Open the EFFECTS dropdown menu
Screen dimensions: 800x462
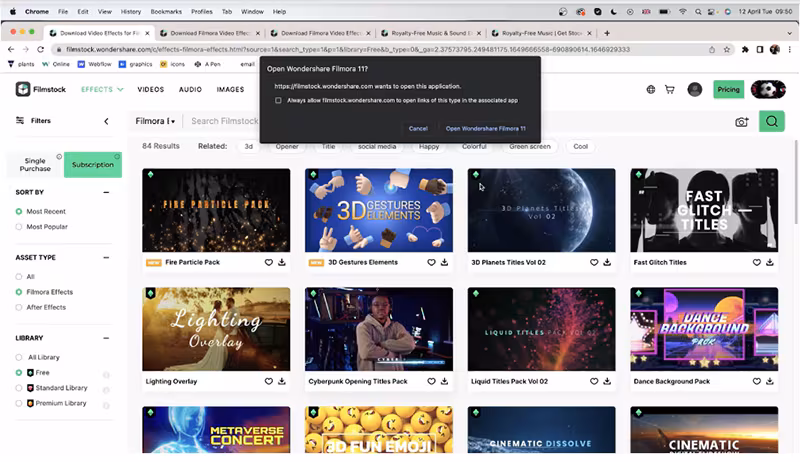(x=102, y=89)
